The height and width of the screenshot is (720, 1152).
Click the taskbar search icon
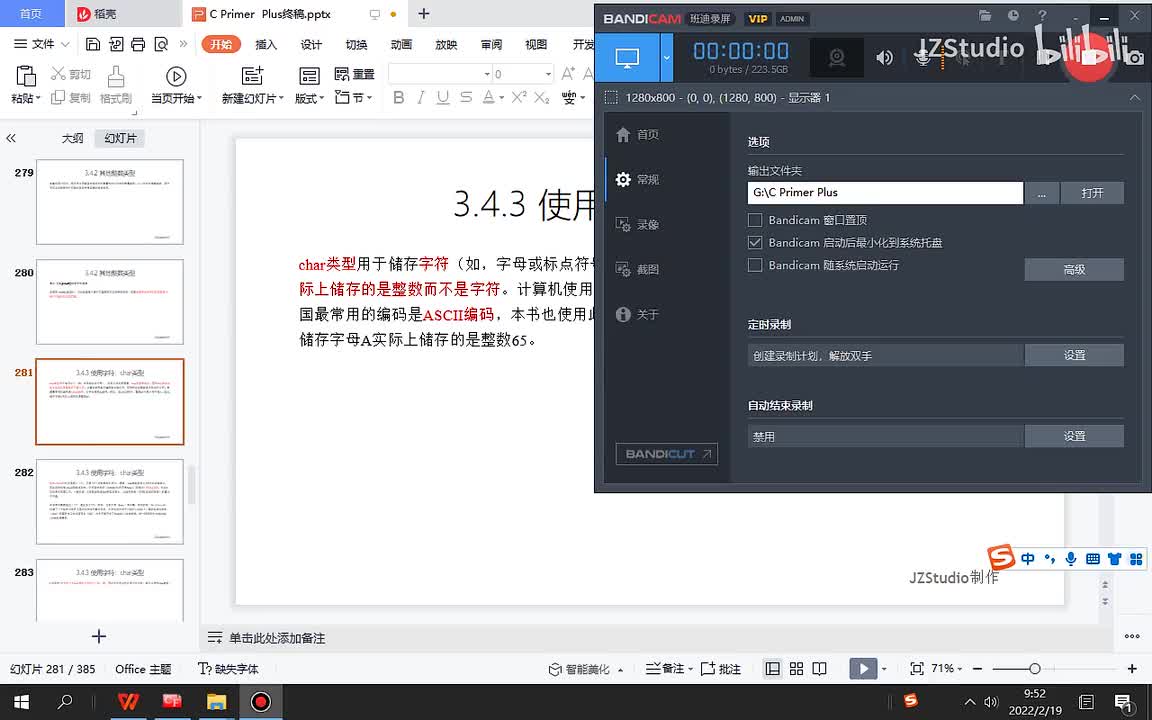pyautogui.click(x=65, y=702)
